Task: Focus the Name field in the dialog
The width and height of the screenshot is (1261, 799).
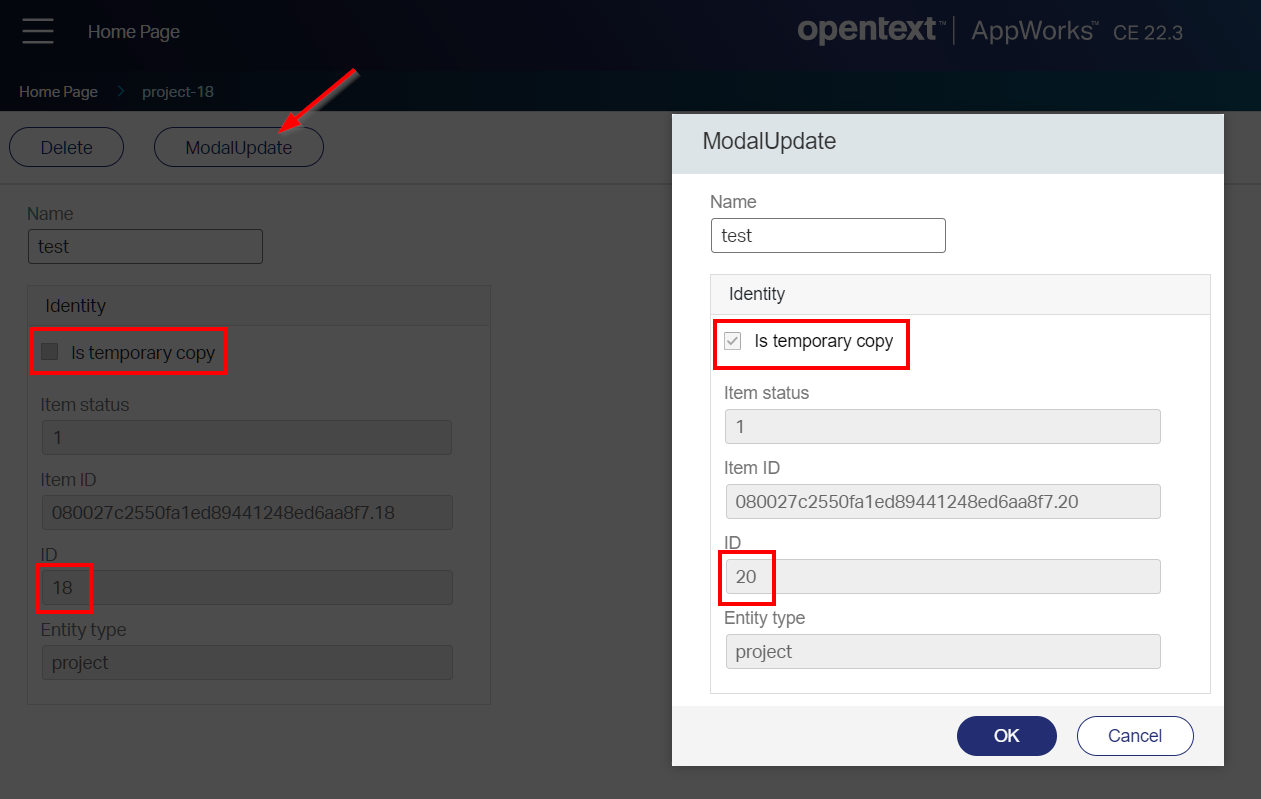Action: (x=827, y=236)
